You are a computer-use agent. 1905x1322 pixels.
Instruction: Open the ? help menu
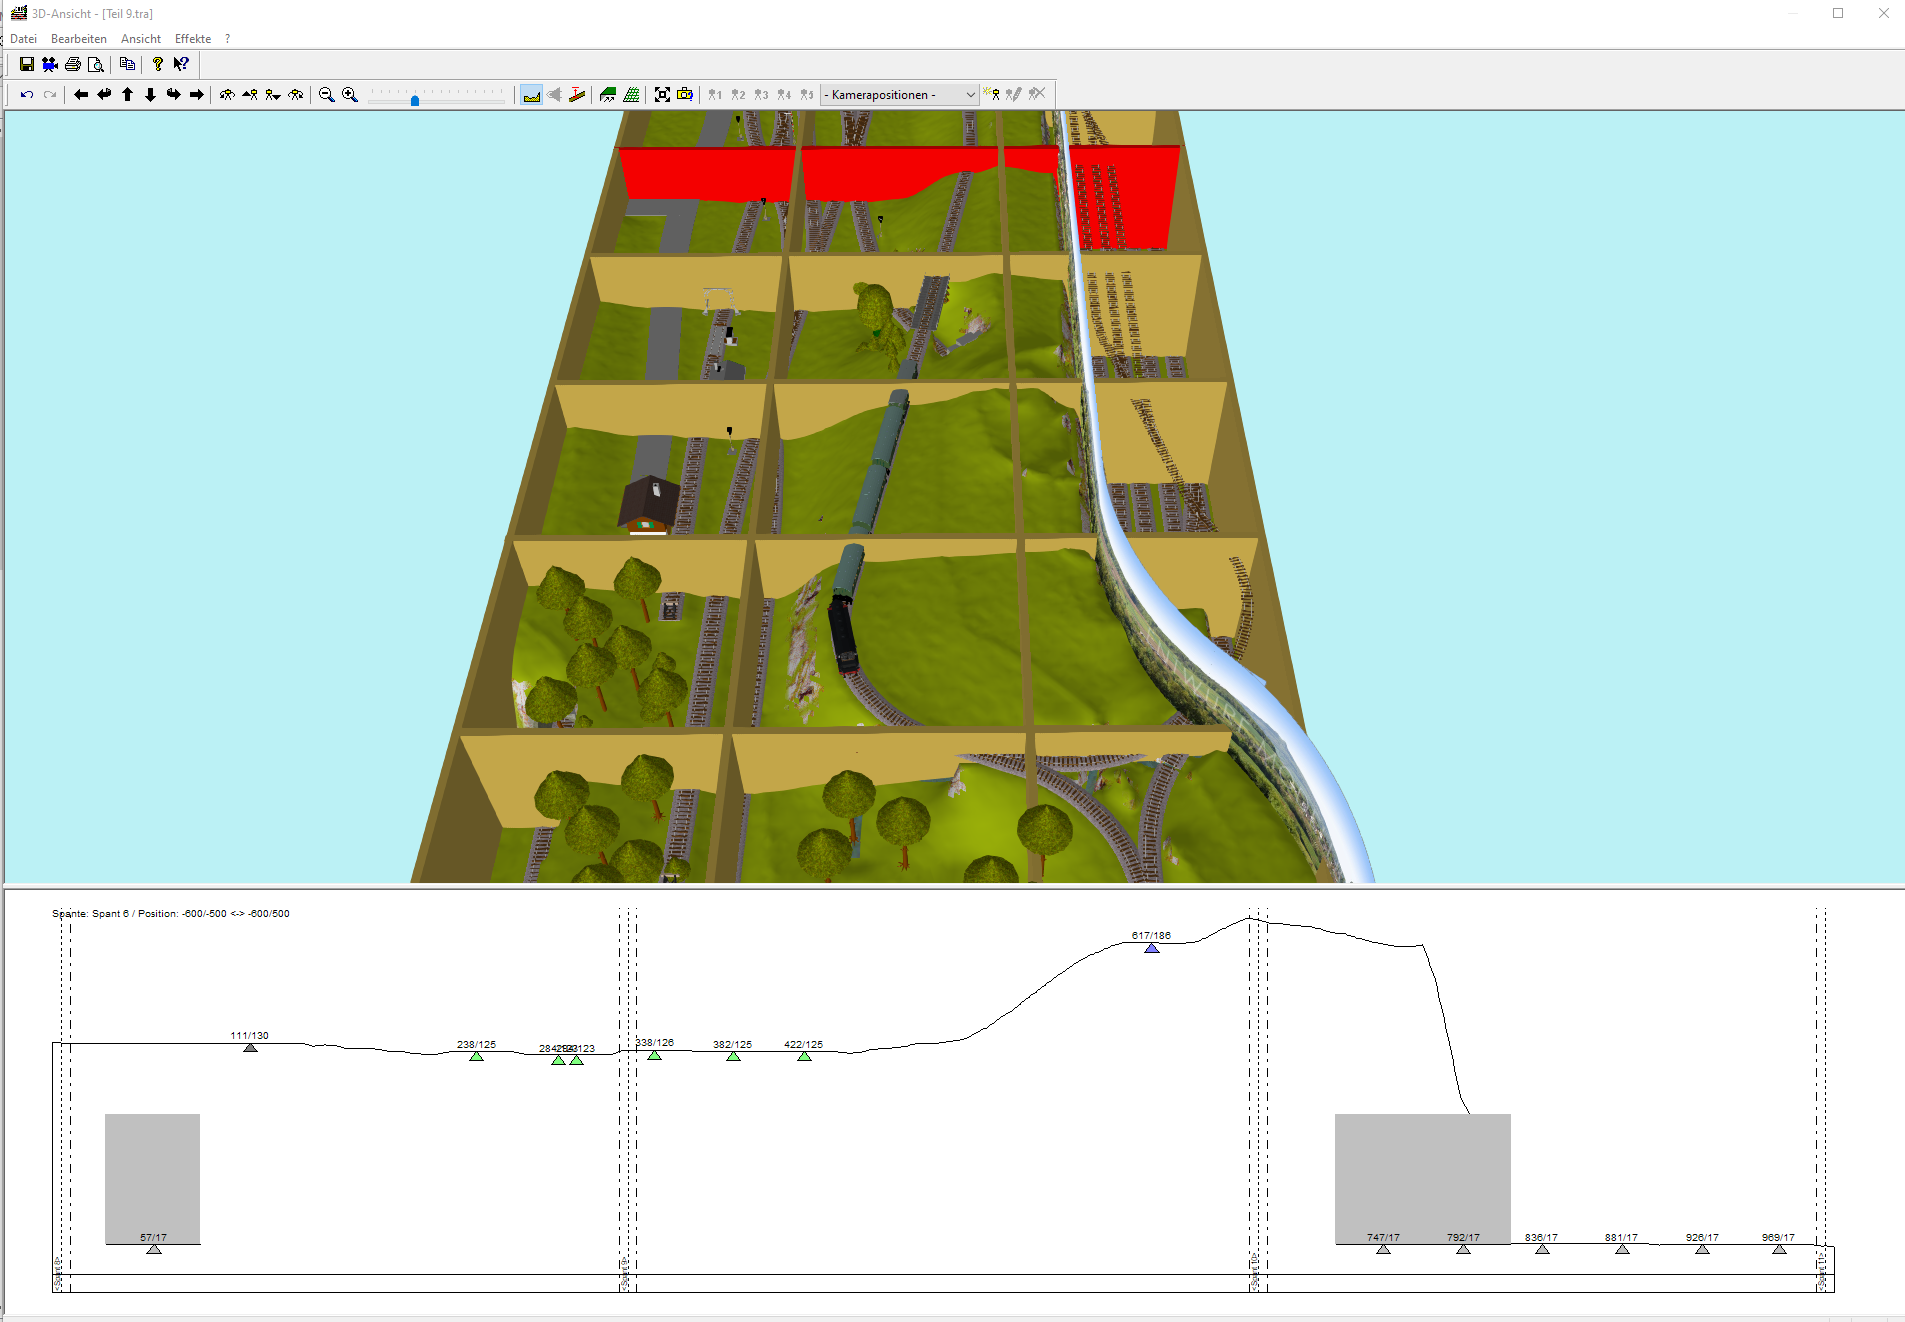click(227, 39)
